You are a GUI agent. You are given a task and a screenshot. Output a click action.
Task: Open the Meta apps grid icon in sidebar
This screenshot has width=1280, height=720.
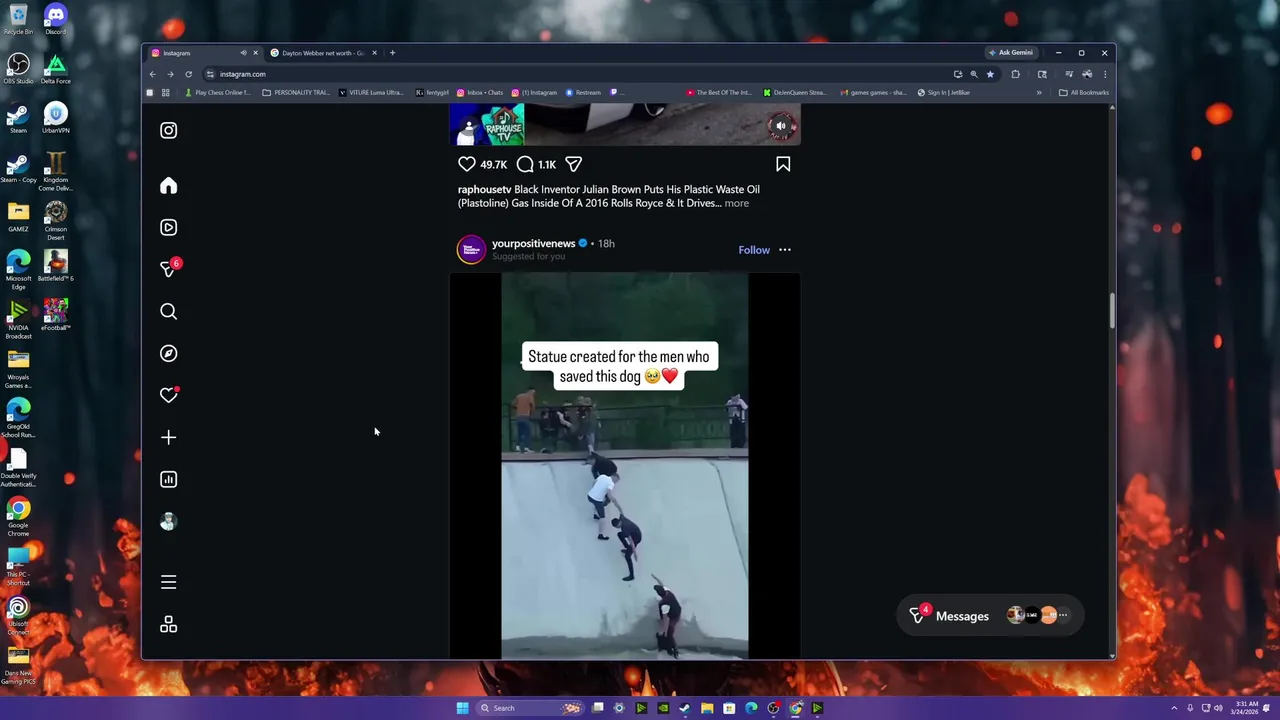pyautogui.click(x=168, y=624)
